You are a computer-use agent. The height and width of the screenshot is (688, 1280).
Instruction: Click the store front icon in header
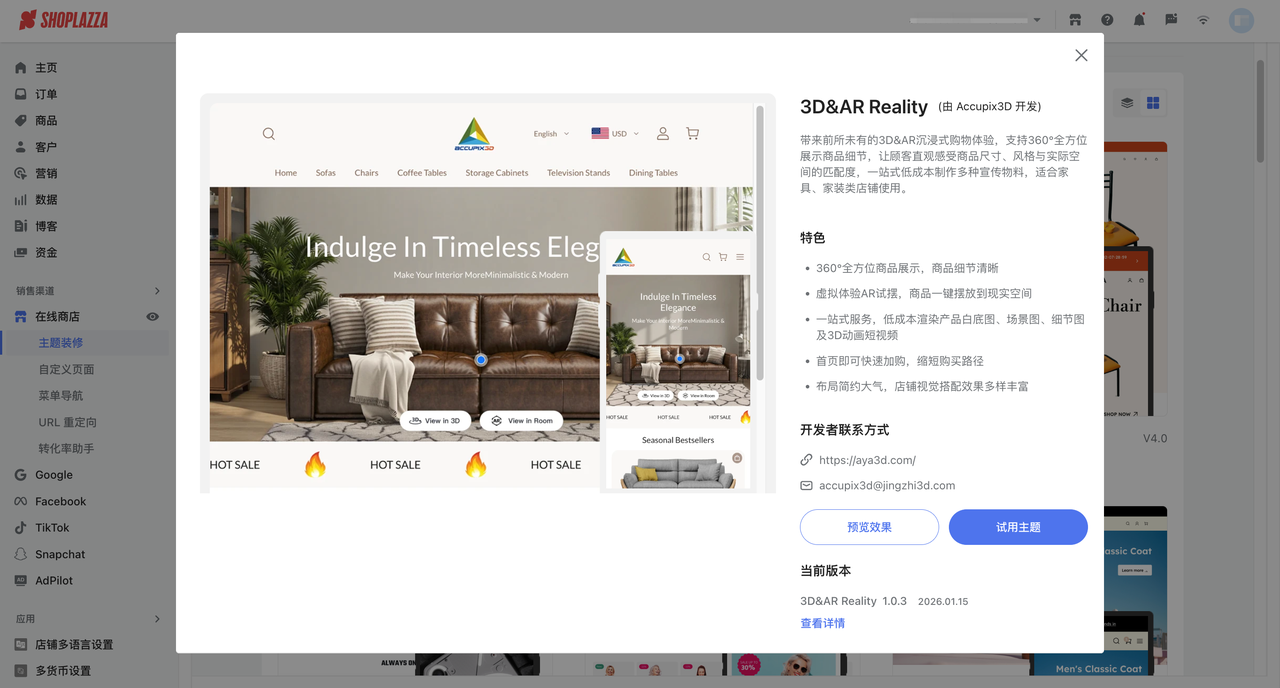click(1075, 20)
